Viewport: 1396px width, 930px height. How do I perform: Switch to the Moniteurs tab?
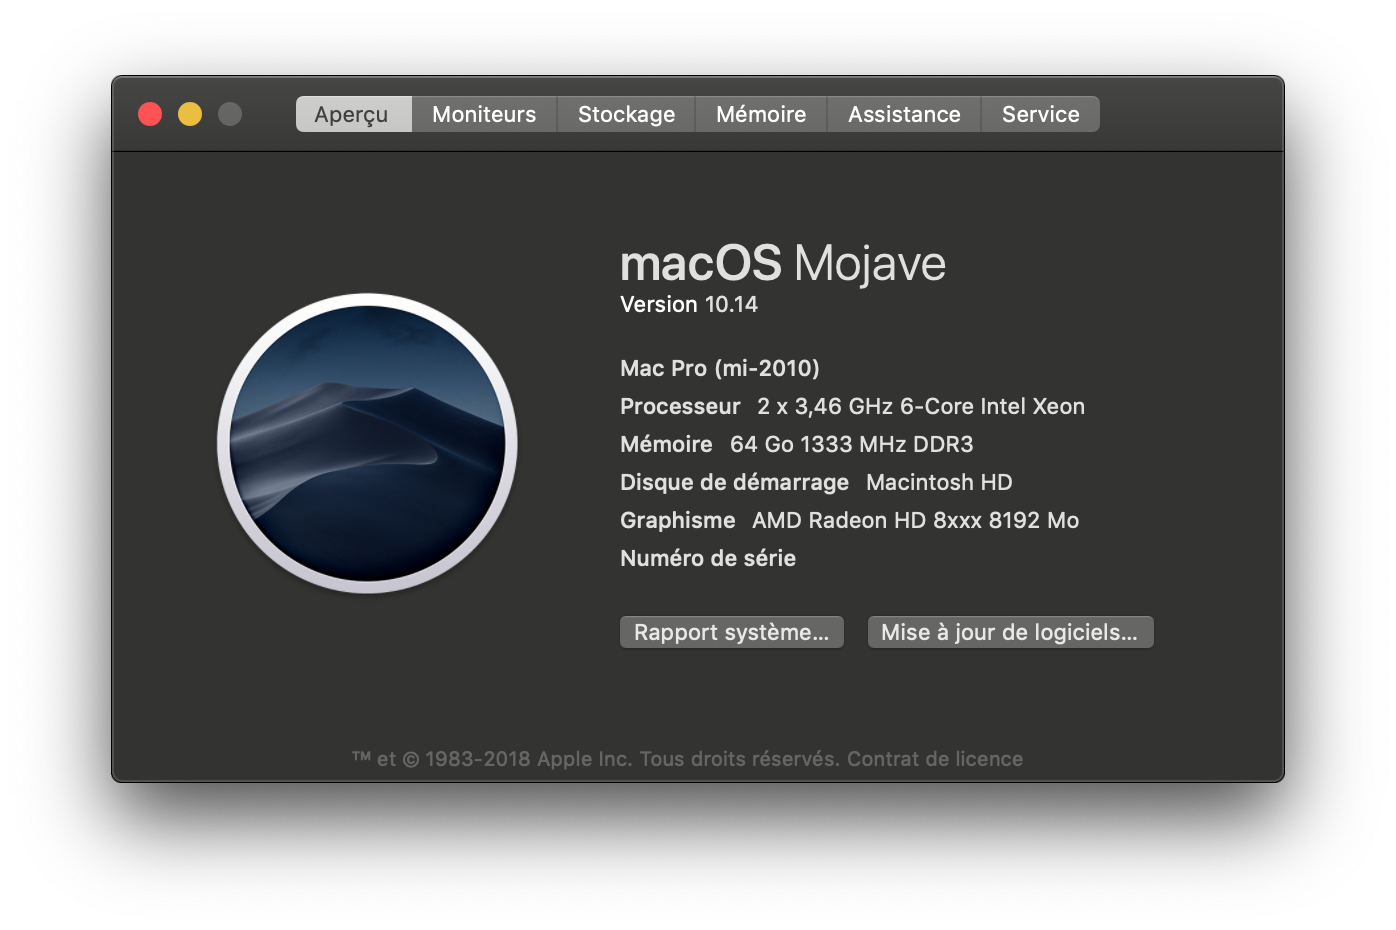tap(484, 114)
